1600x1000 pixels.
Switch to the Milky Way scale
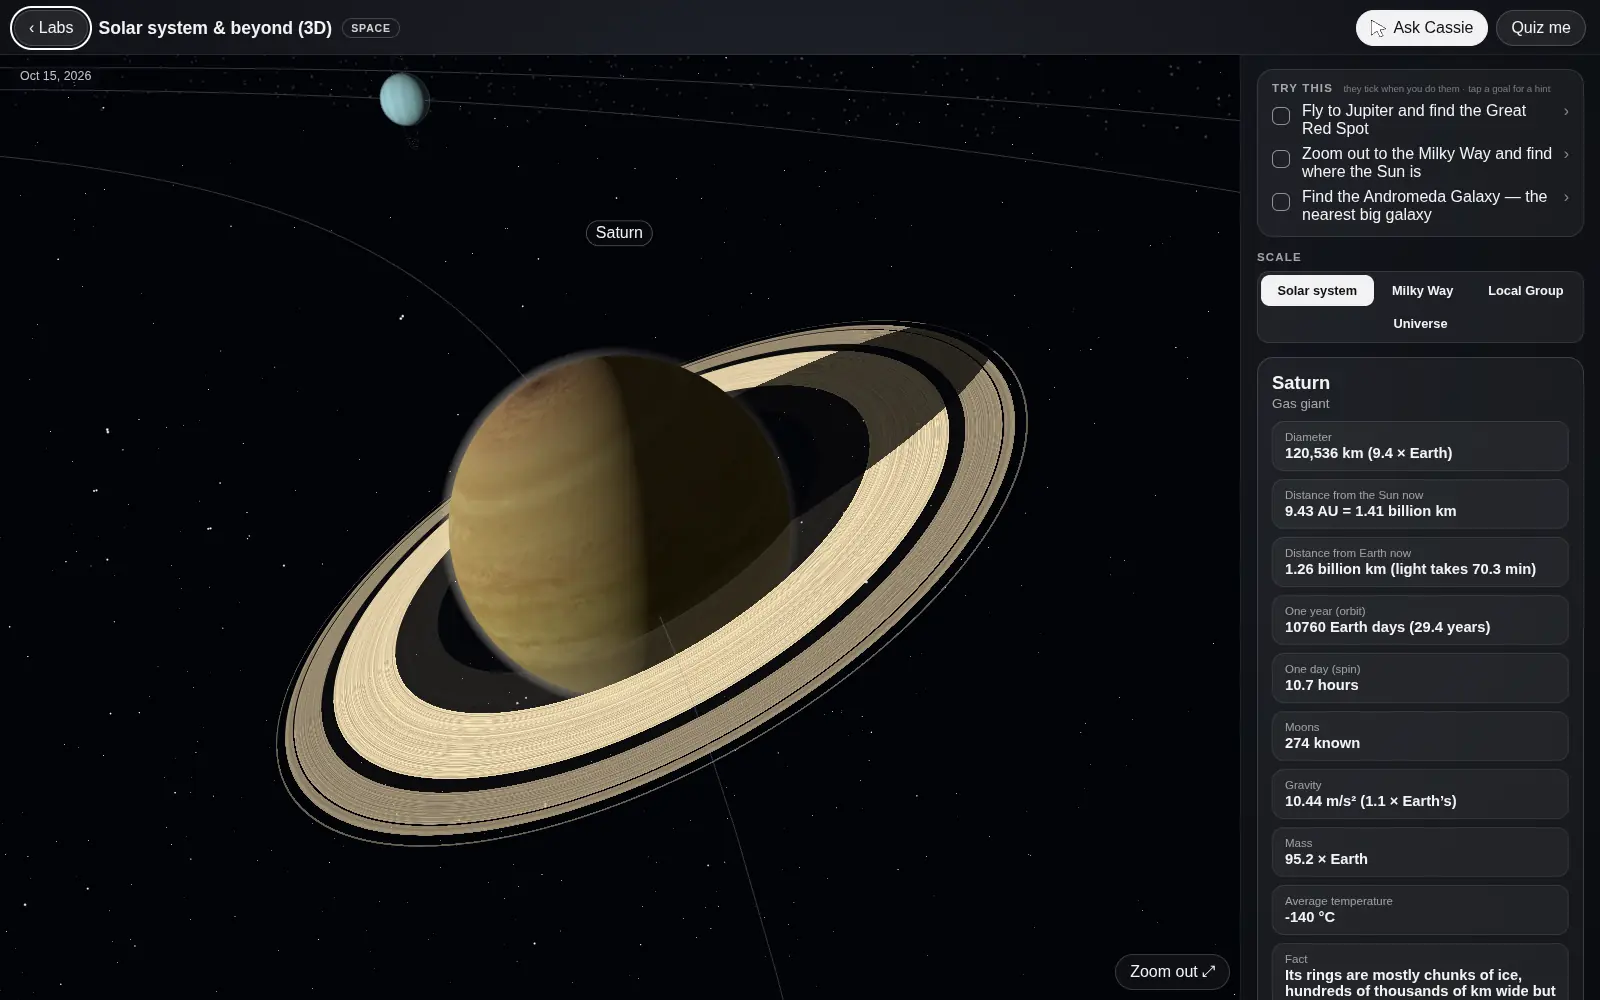pyautogui.click(x=1422, y=290)
